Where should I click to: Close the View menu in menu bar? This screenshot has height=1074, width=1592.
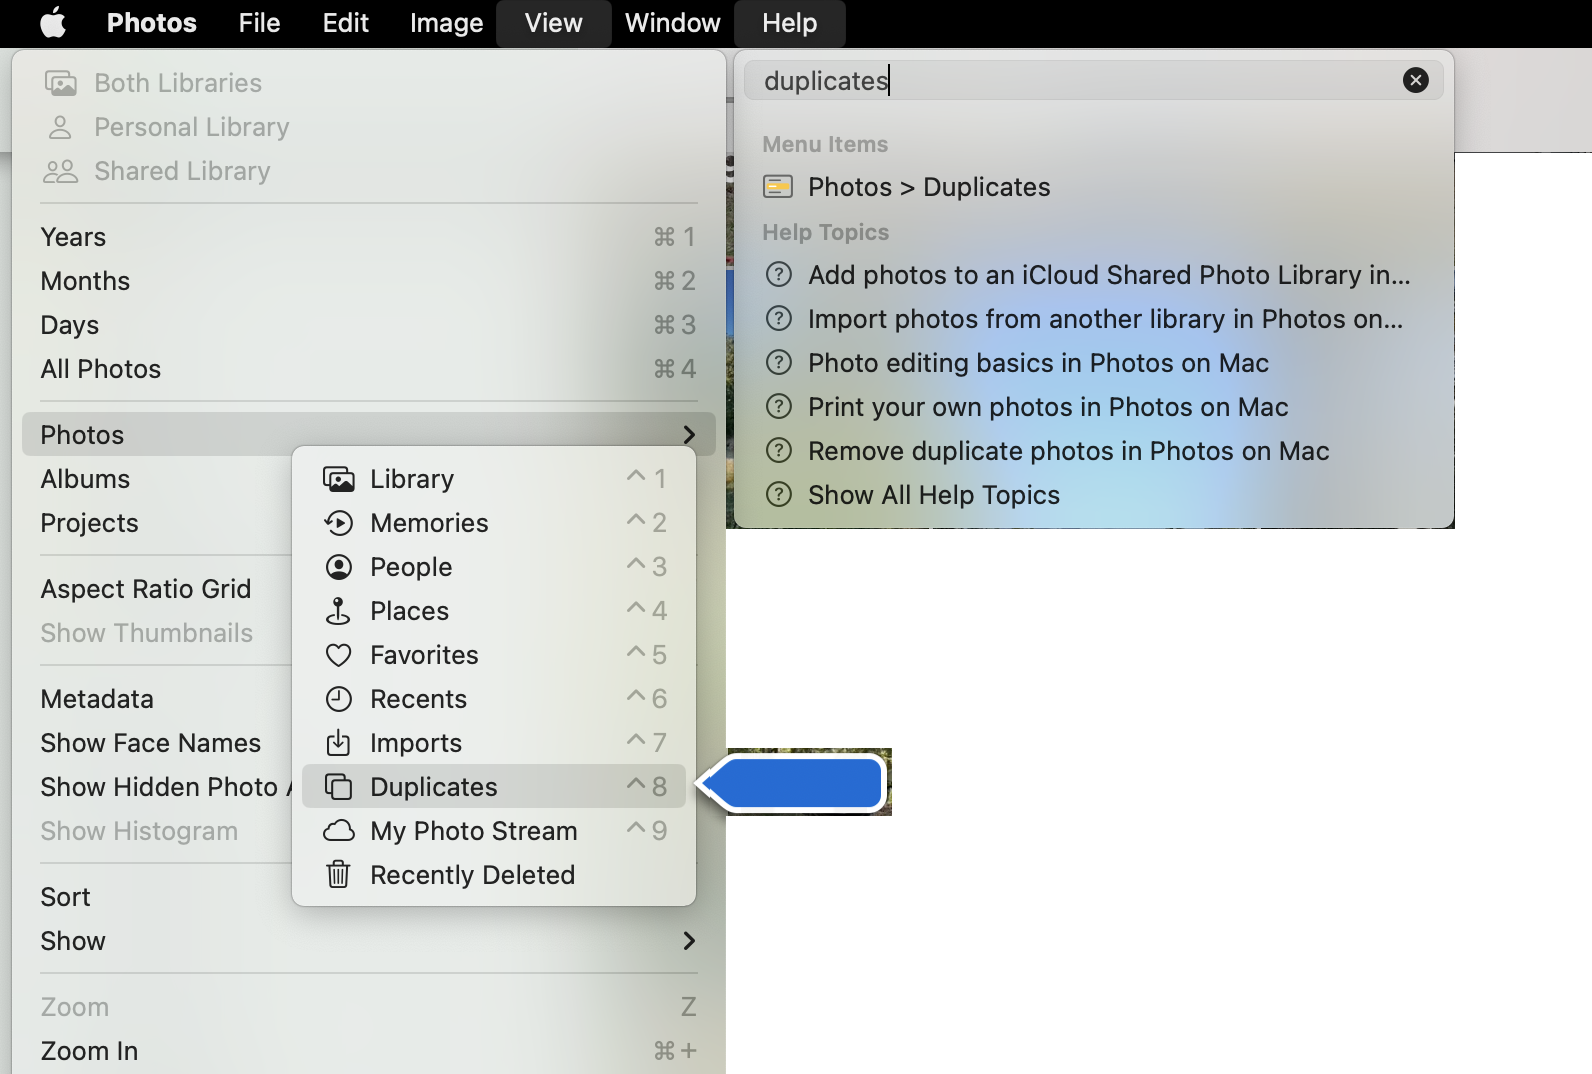(x=554, y=23)
